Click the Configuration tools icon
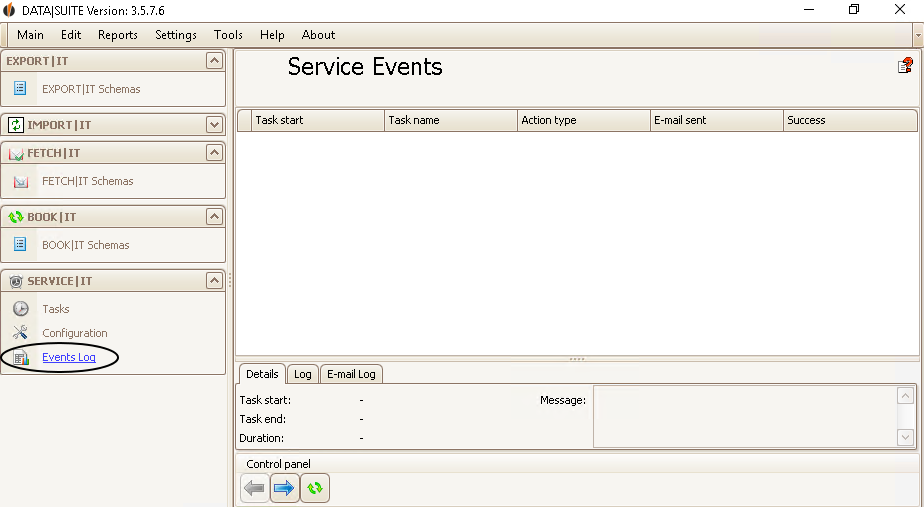Screen dimensions: 924x507 coord(21,332)
